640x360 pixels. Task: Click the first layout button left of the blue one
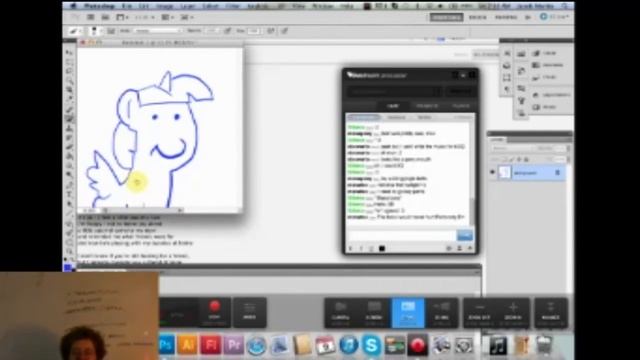(374, 313)
